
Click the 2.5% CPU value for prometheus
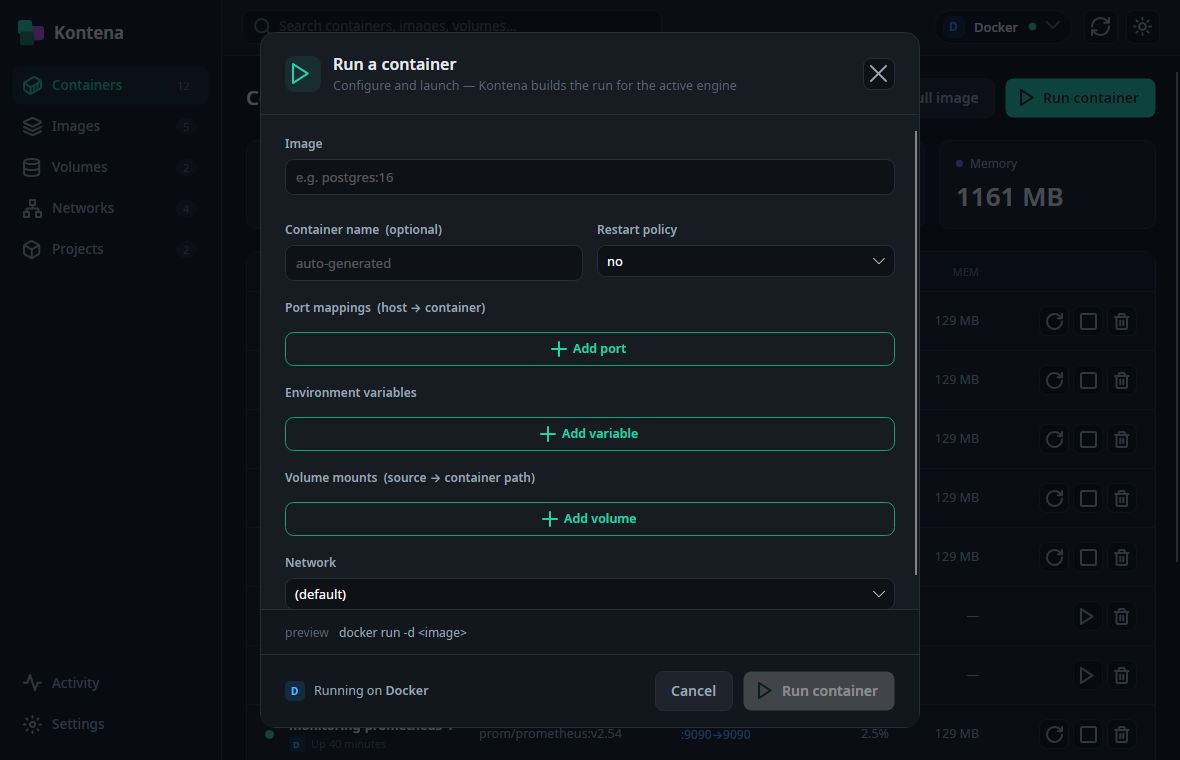pyautogui.click(x=874, y=734)
